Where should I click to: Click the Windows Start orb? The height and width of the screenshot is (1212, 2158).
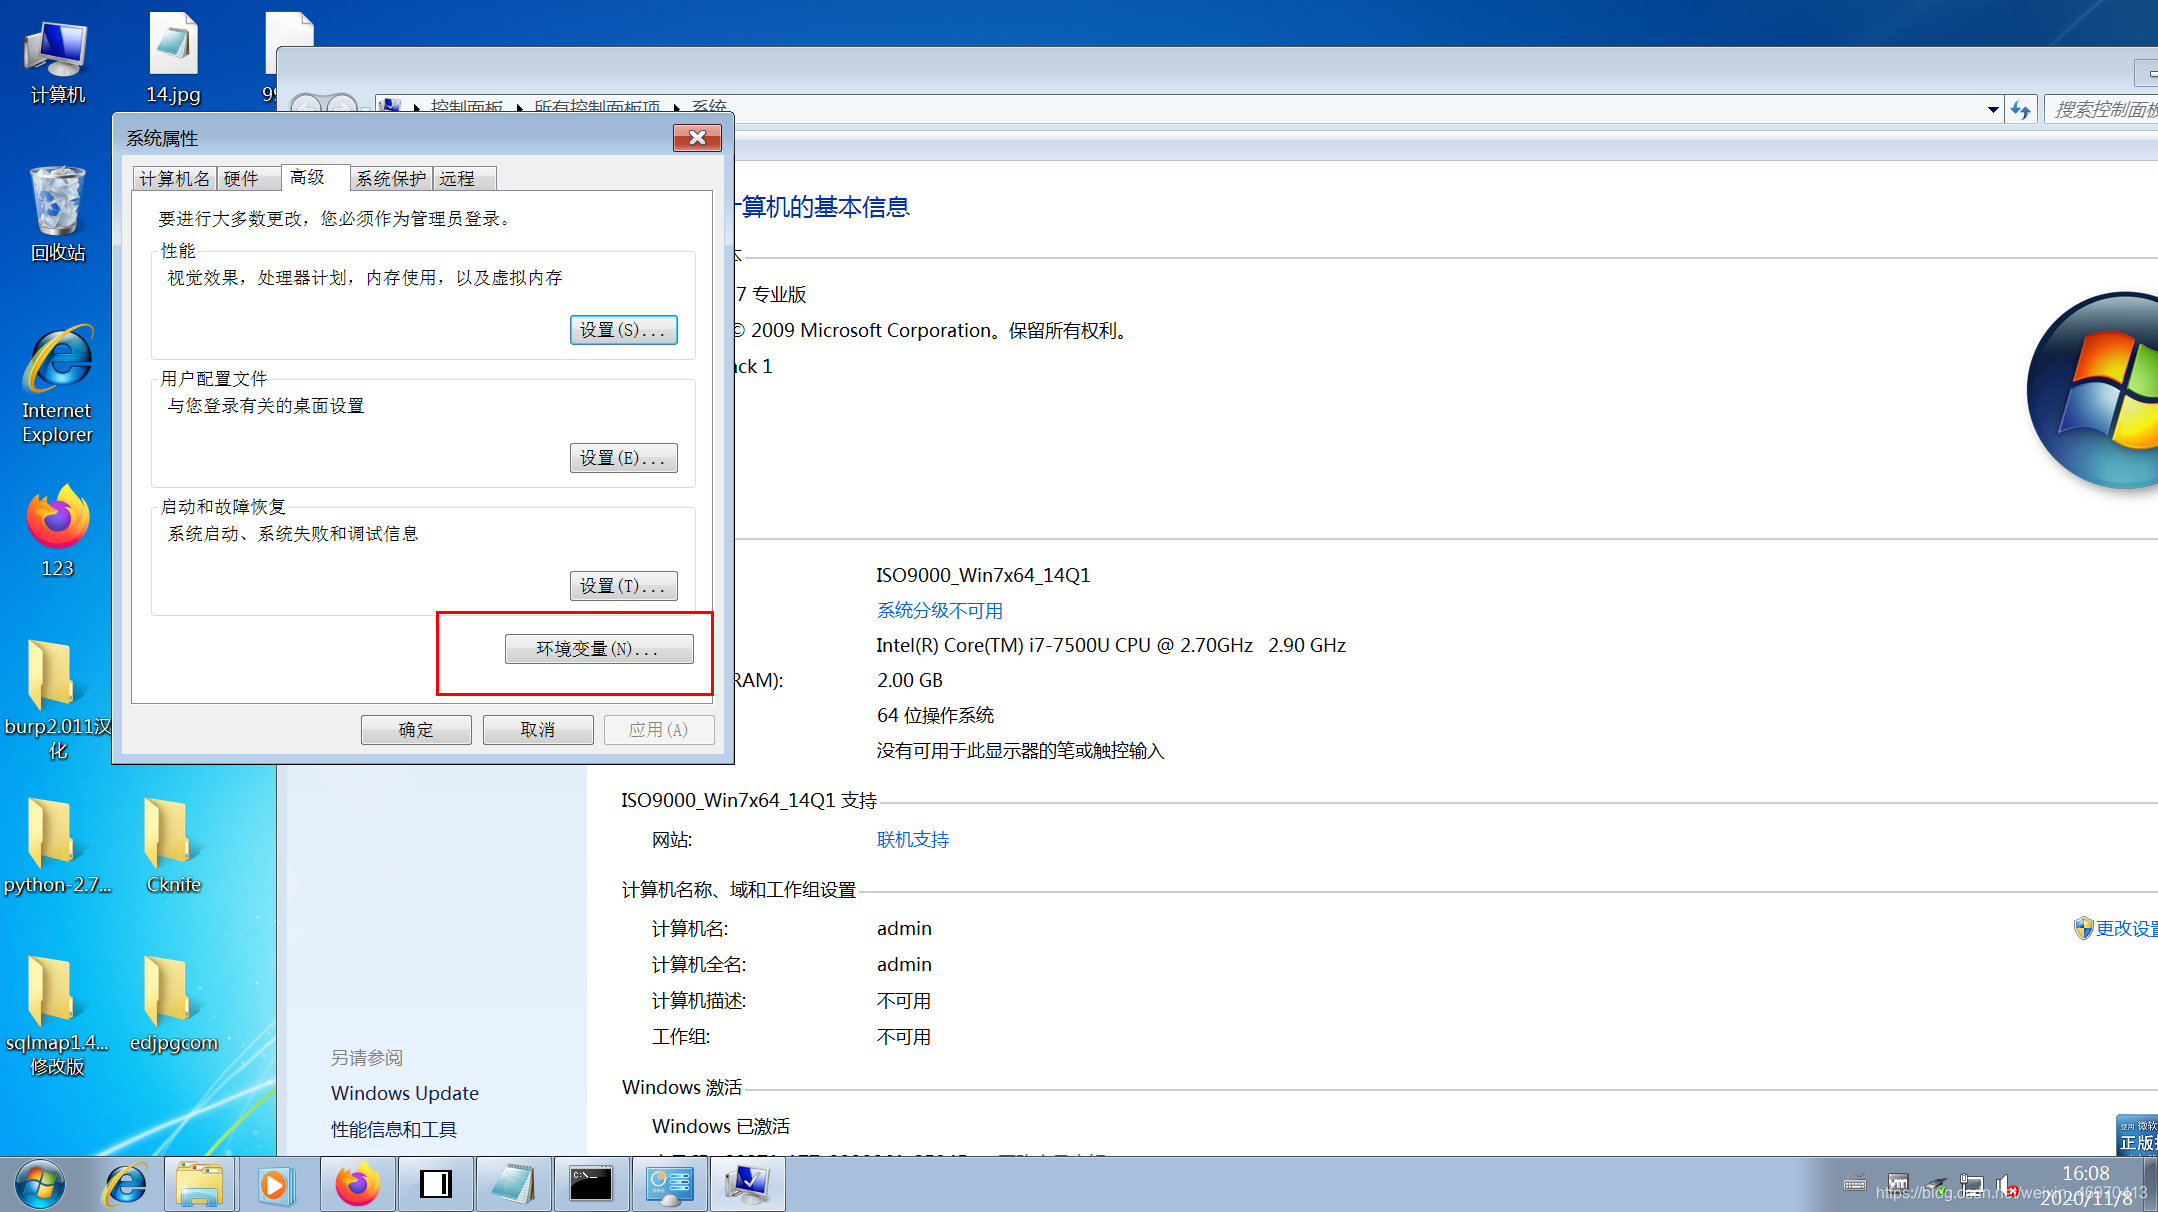[40, 1185]
